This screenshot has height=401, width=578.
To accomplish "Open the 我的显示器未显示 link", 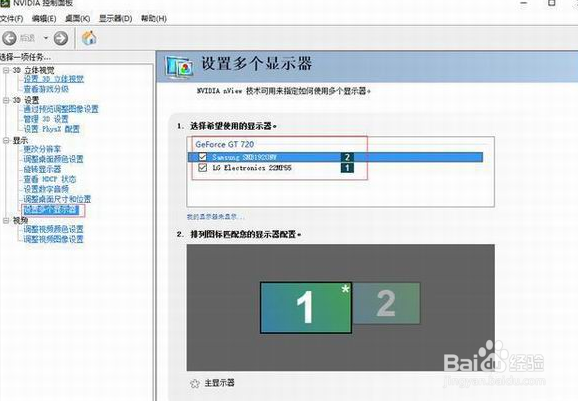I will click(x=215, y=217).
